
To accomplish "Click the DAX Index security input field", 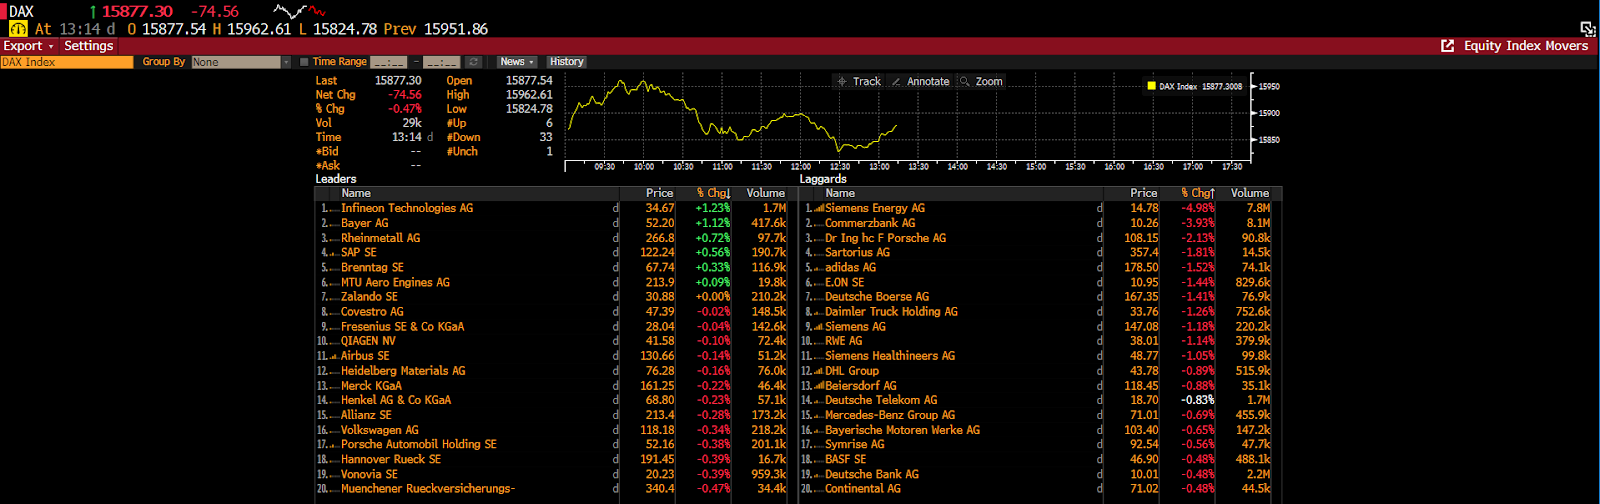I will (x=66, y=62).
